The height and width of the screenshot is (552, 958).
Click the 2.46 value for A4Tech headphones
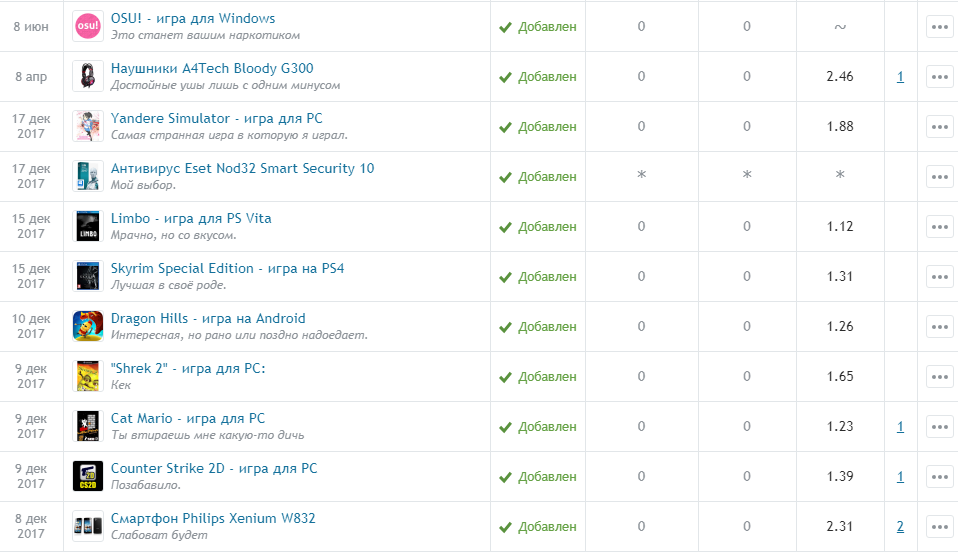pyautogui.click(x=839, y=76)
